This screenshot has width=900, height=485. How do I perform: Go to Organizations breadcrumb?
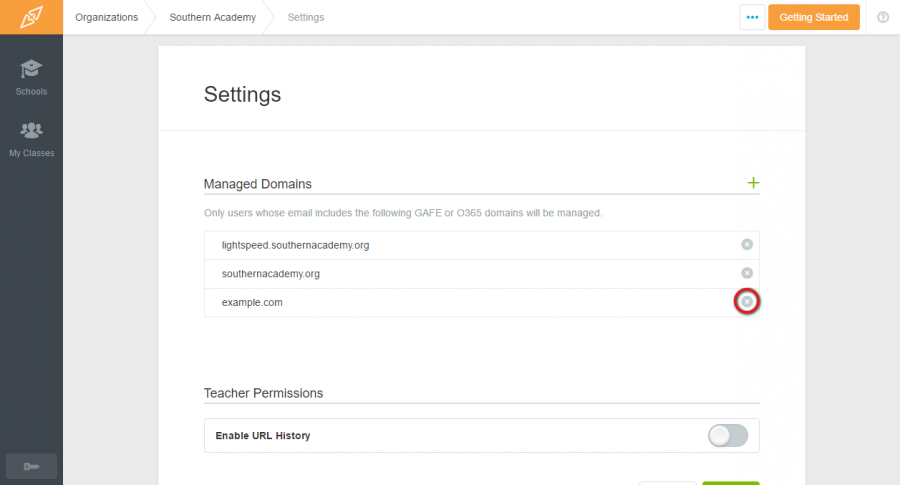click(x=106, y=17)
